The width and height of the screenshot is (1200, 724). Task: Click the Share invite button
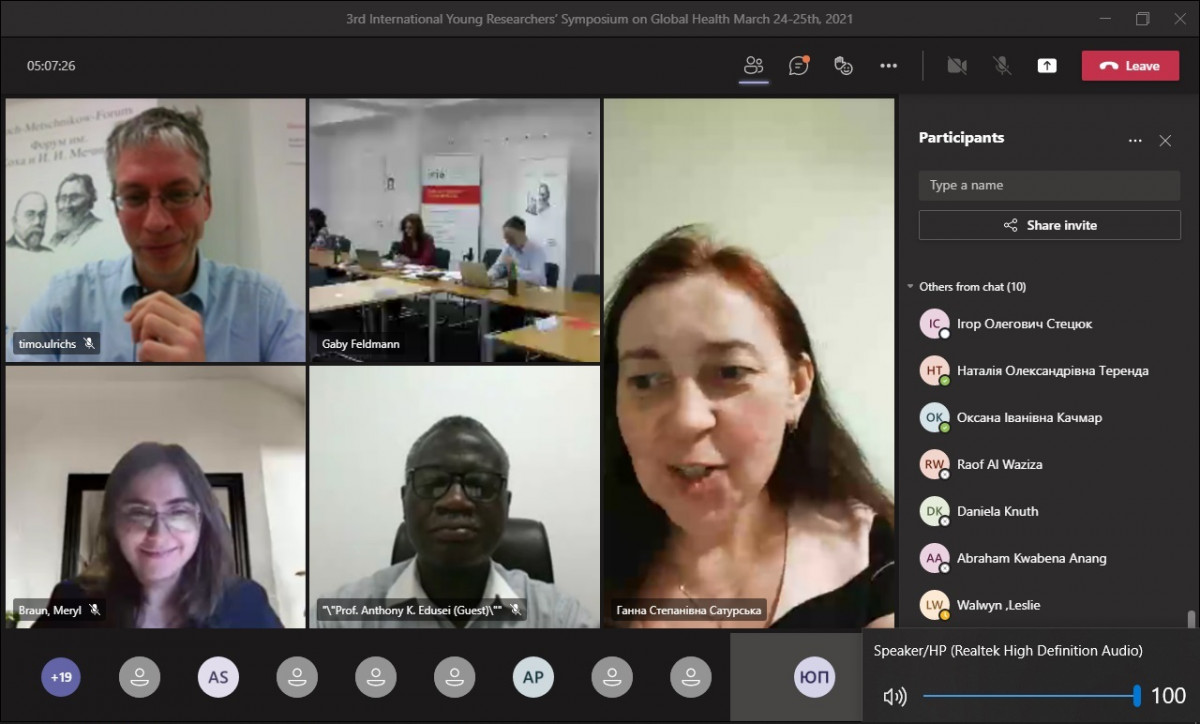1049,225
